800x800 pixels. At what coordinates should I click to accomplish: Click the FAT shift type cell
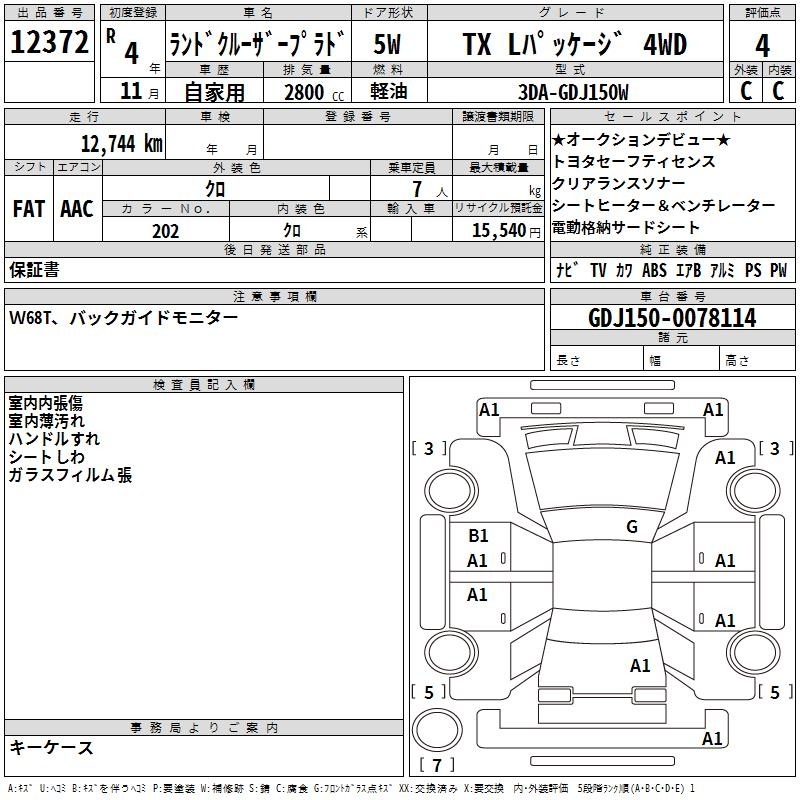[28, 208]
